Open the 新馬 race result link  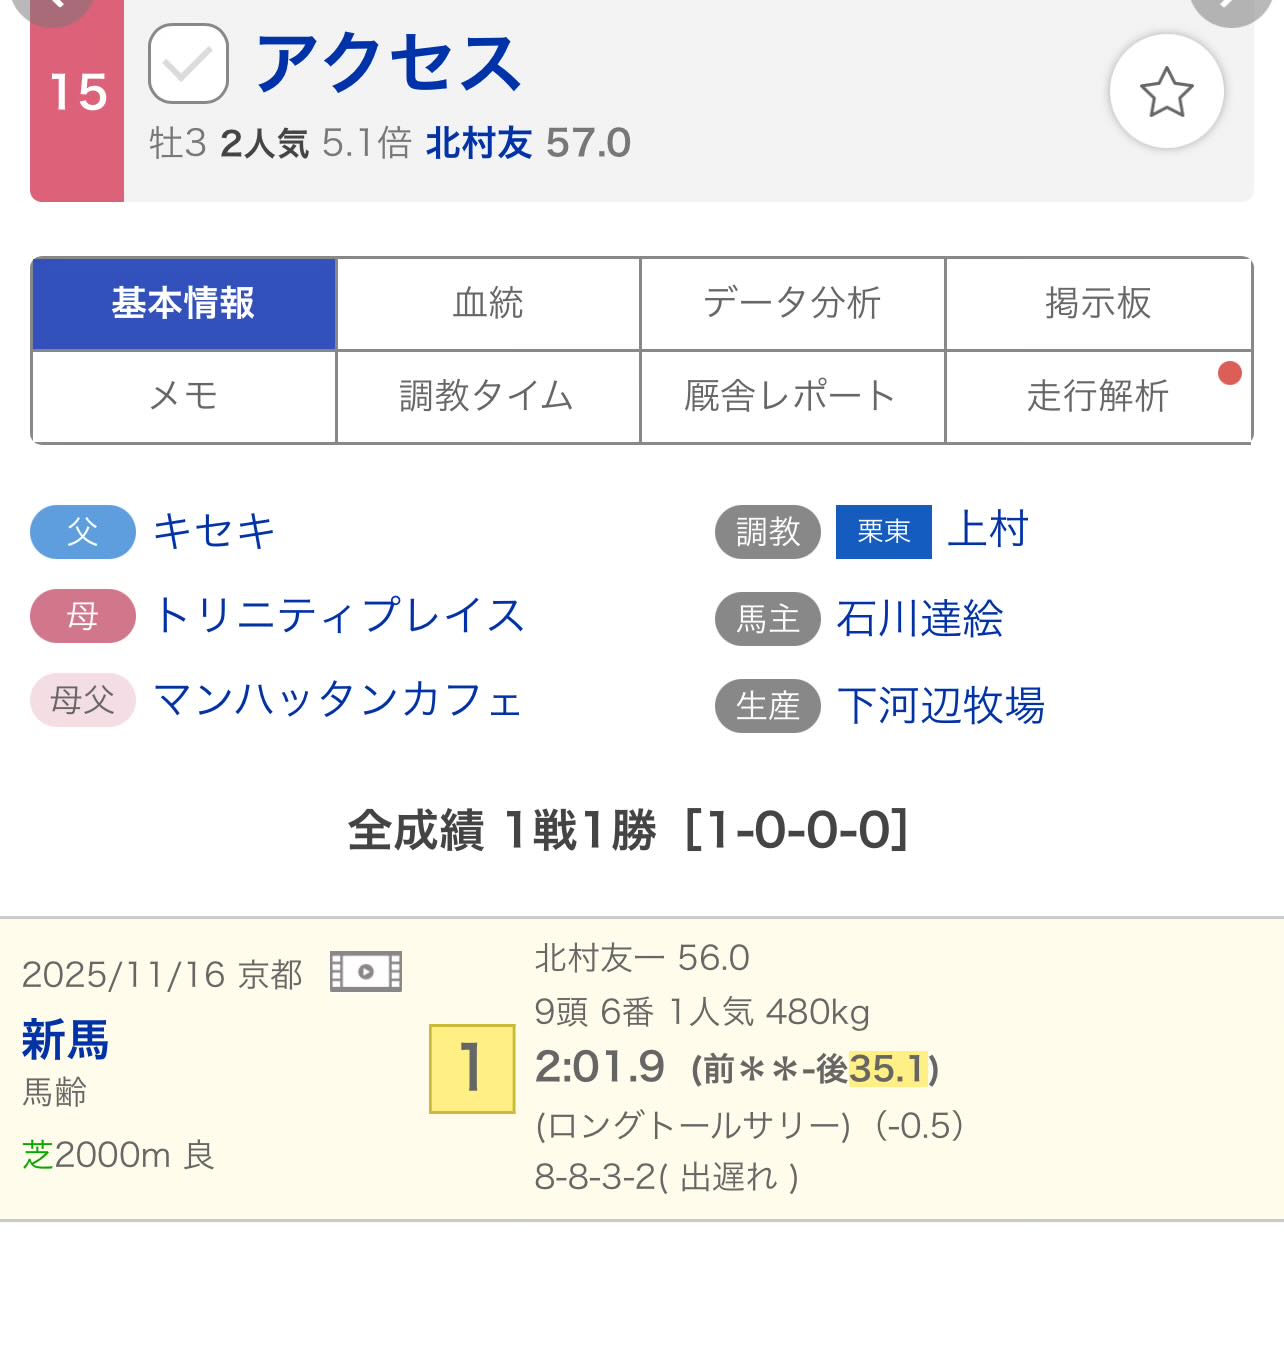pos(65,1040)
